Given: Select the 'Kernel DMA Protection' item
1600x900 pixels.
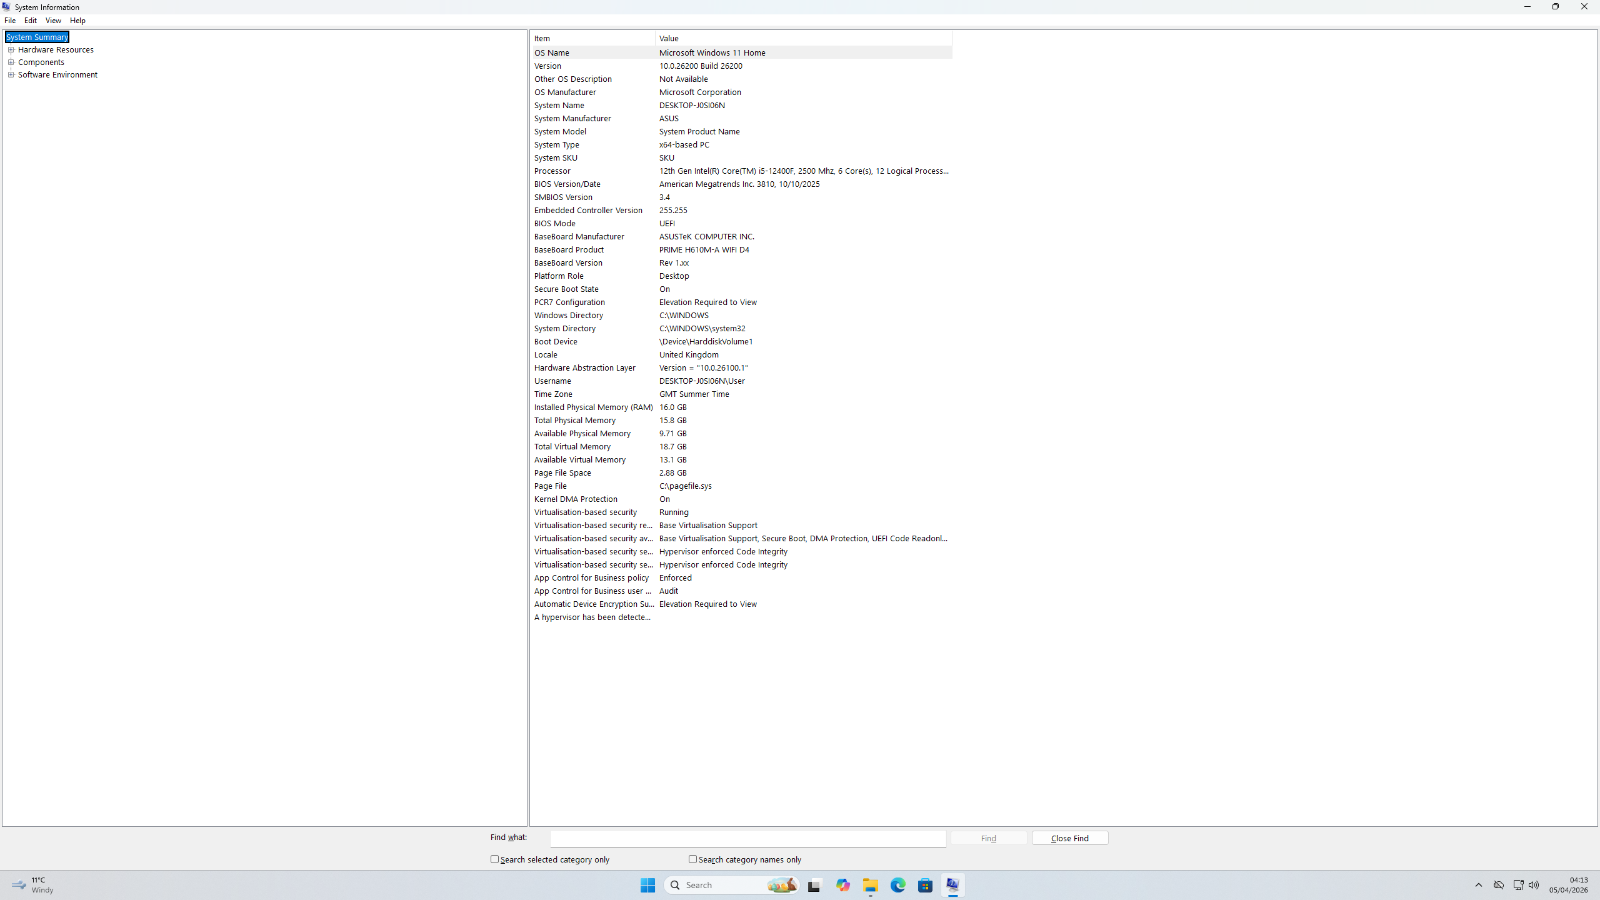Looking at the screenshot, I should coord(576,499).
